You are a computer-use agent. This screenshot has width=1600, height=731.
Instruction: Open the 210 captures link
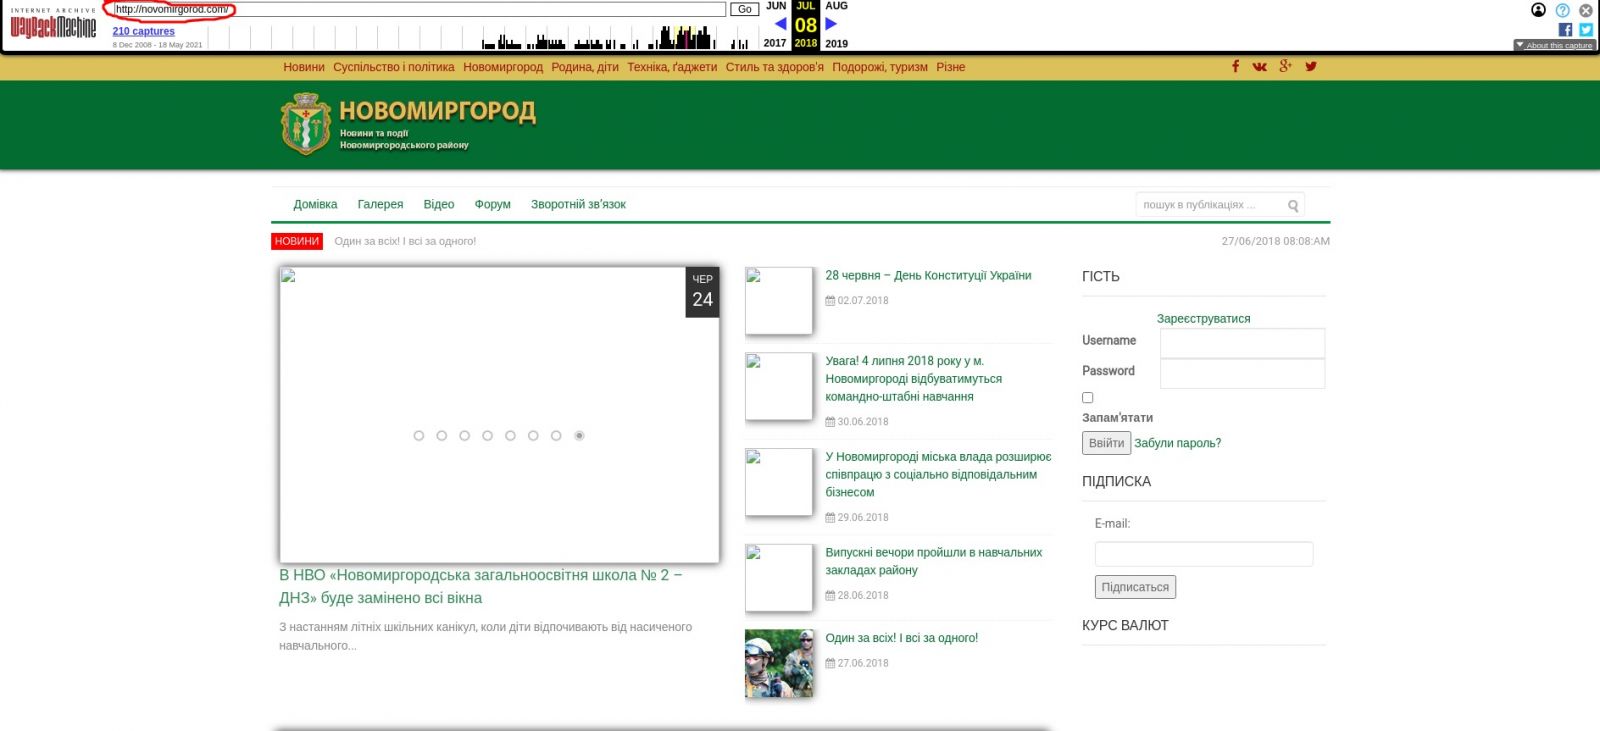click(143, 31)
